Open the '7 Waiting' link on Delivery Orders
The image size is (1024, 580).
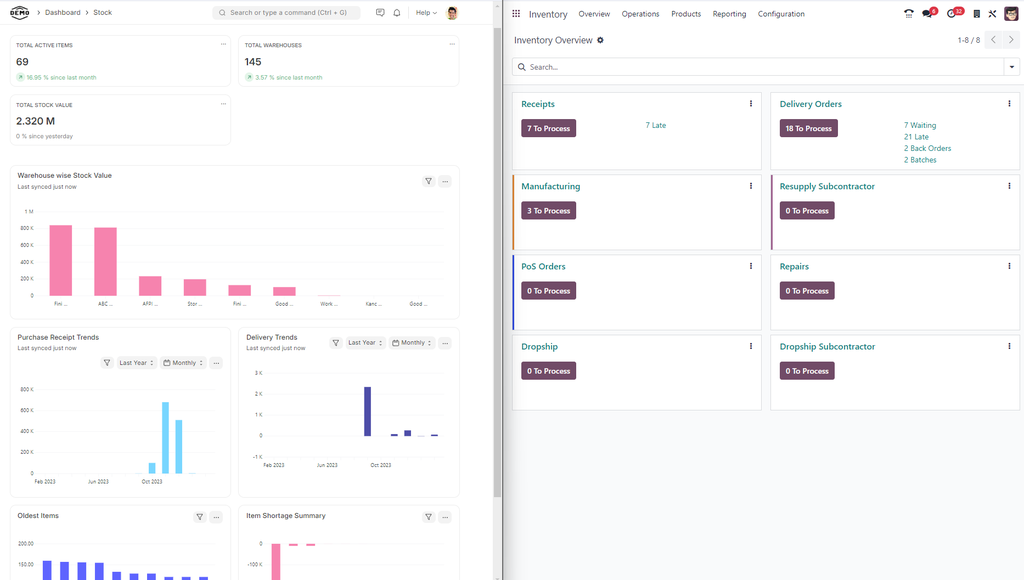920,125
